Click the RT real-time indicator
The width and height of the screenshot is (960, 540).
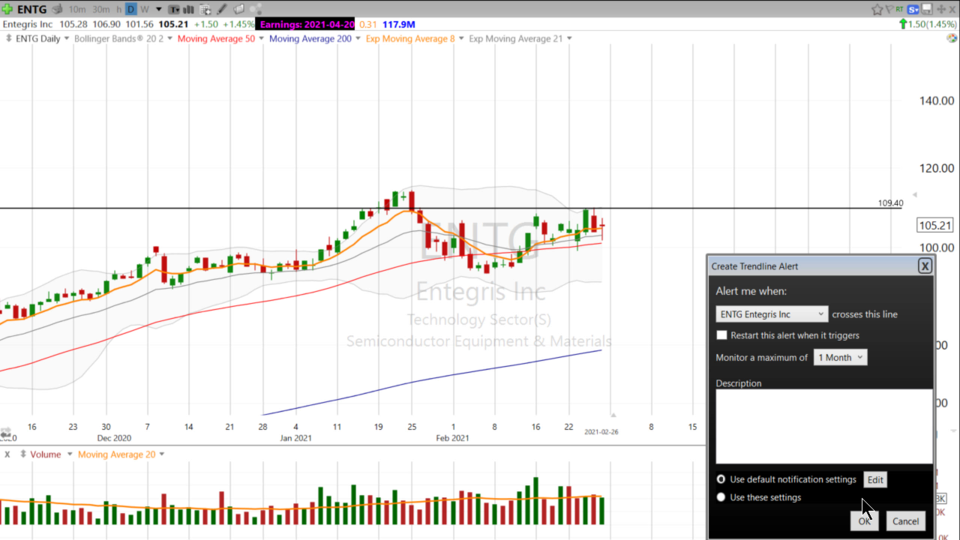tap(899, 9)
